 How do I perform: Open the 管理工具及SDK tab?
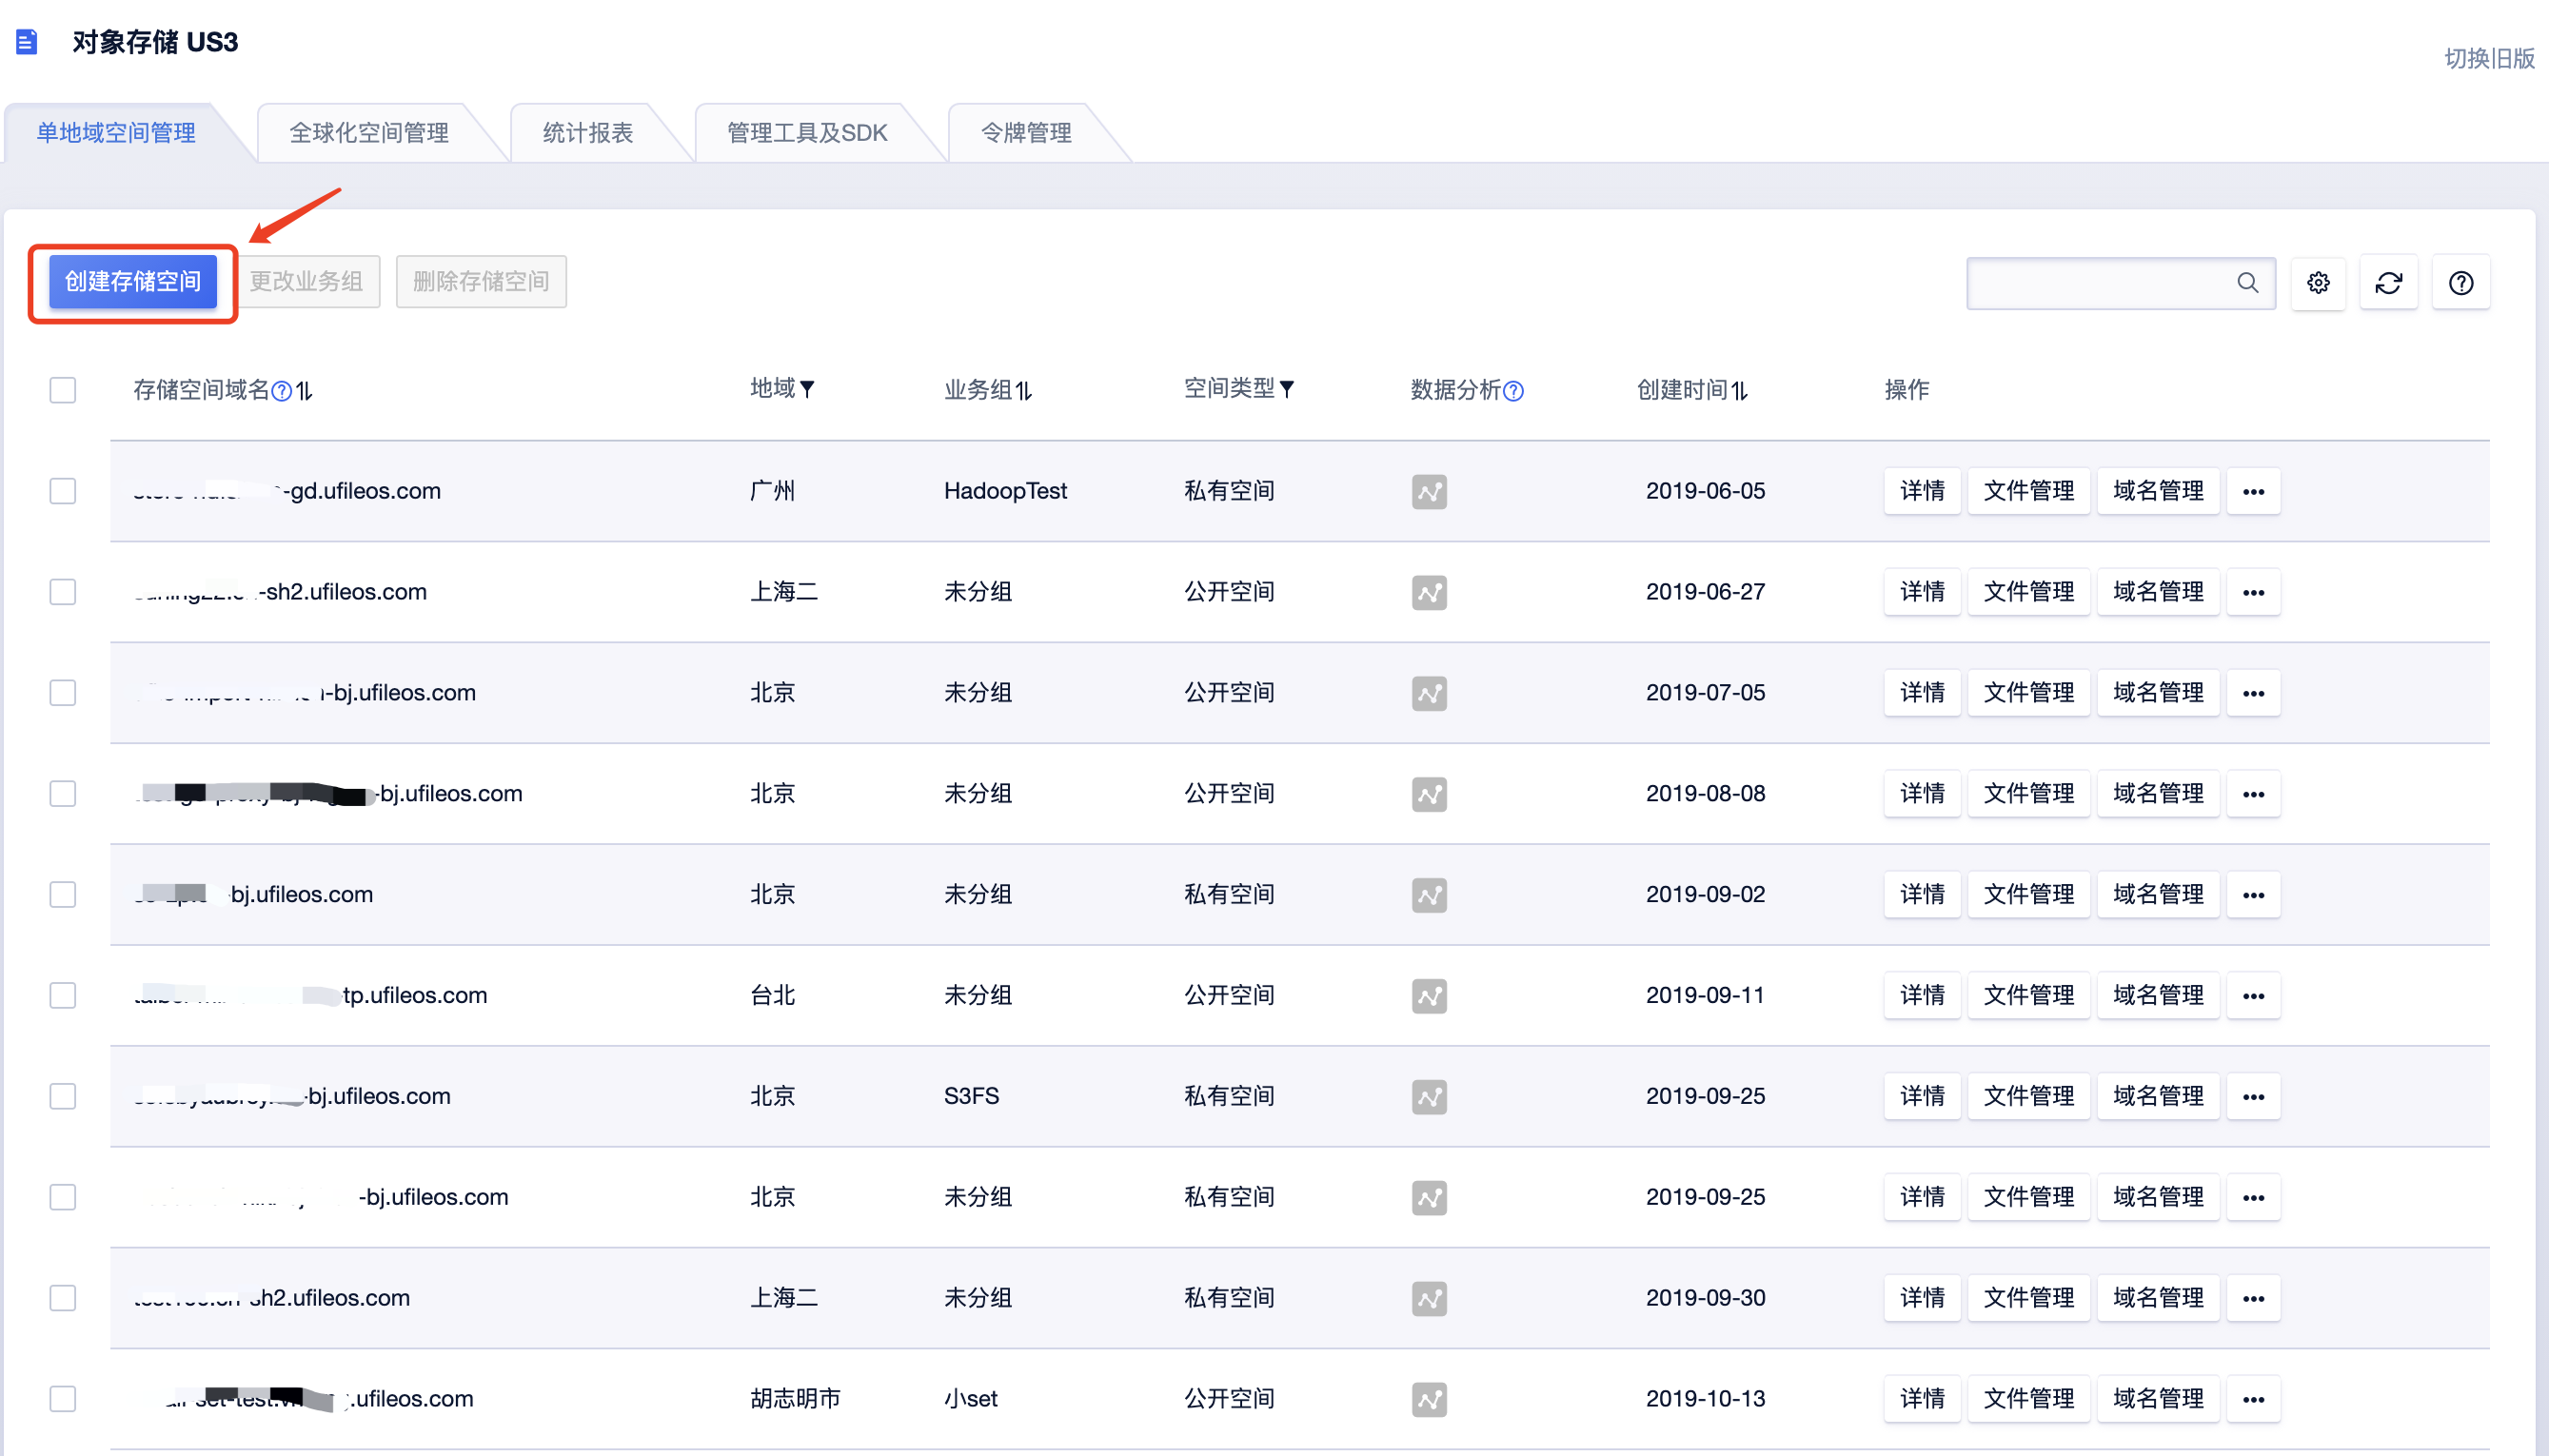pos(807,133)
